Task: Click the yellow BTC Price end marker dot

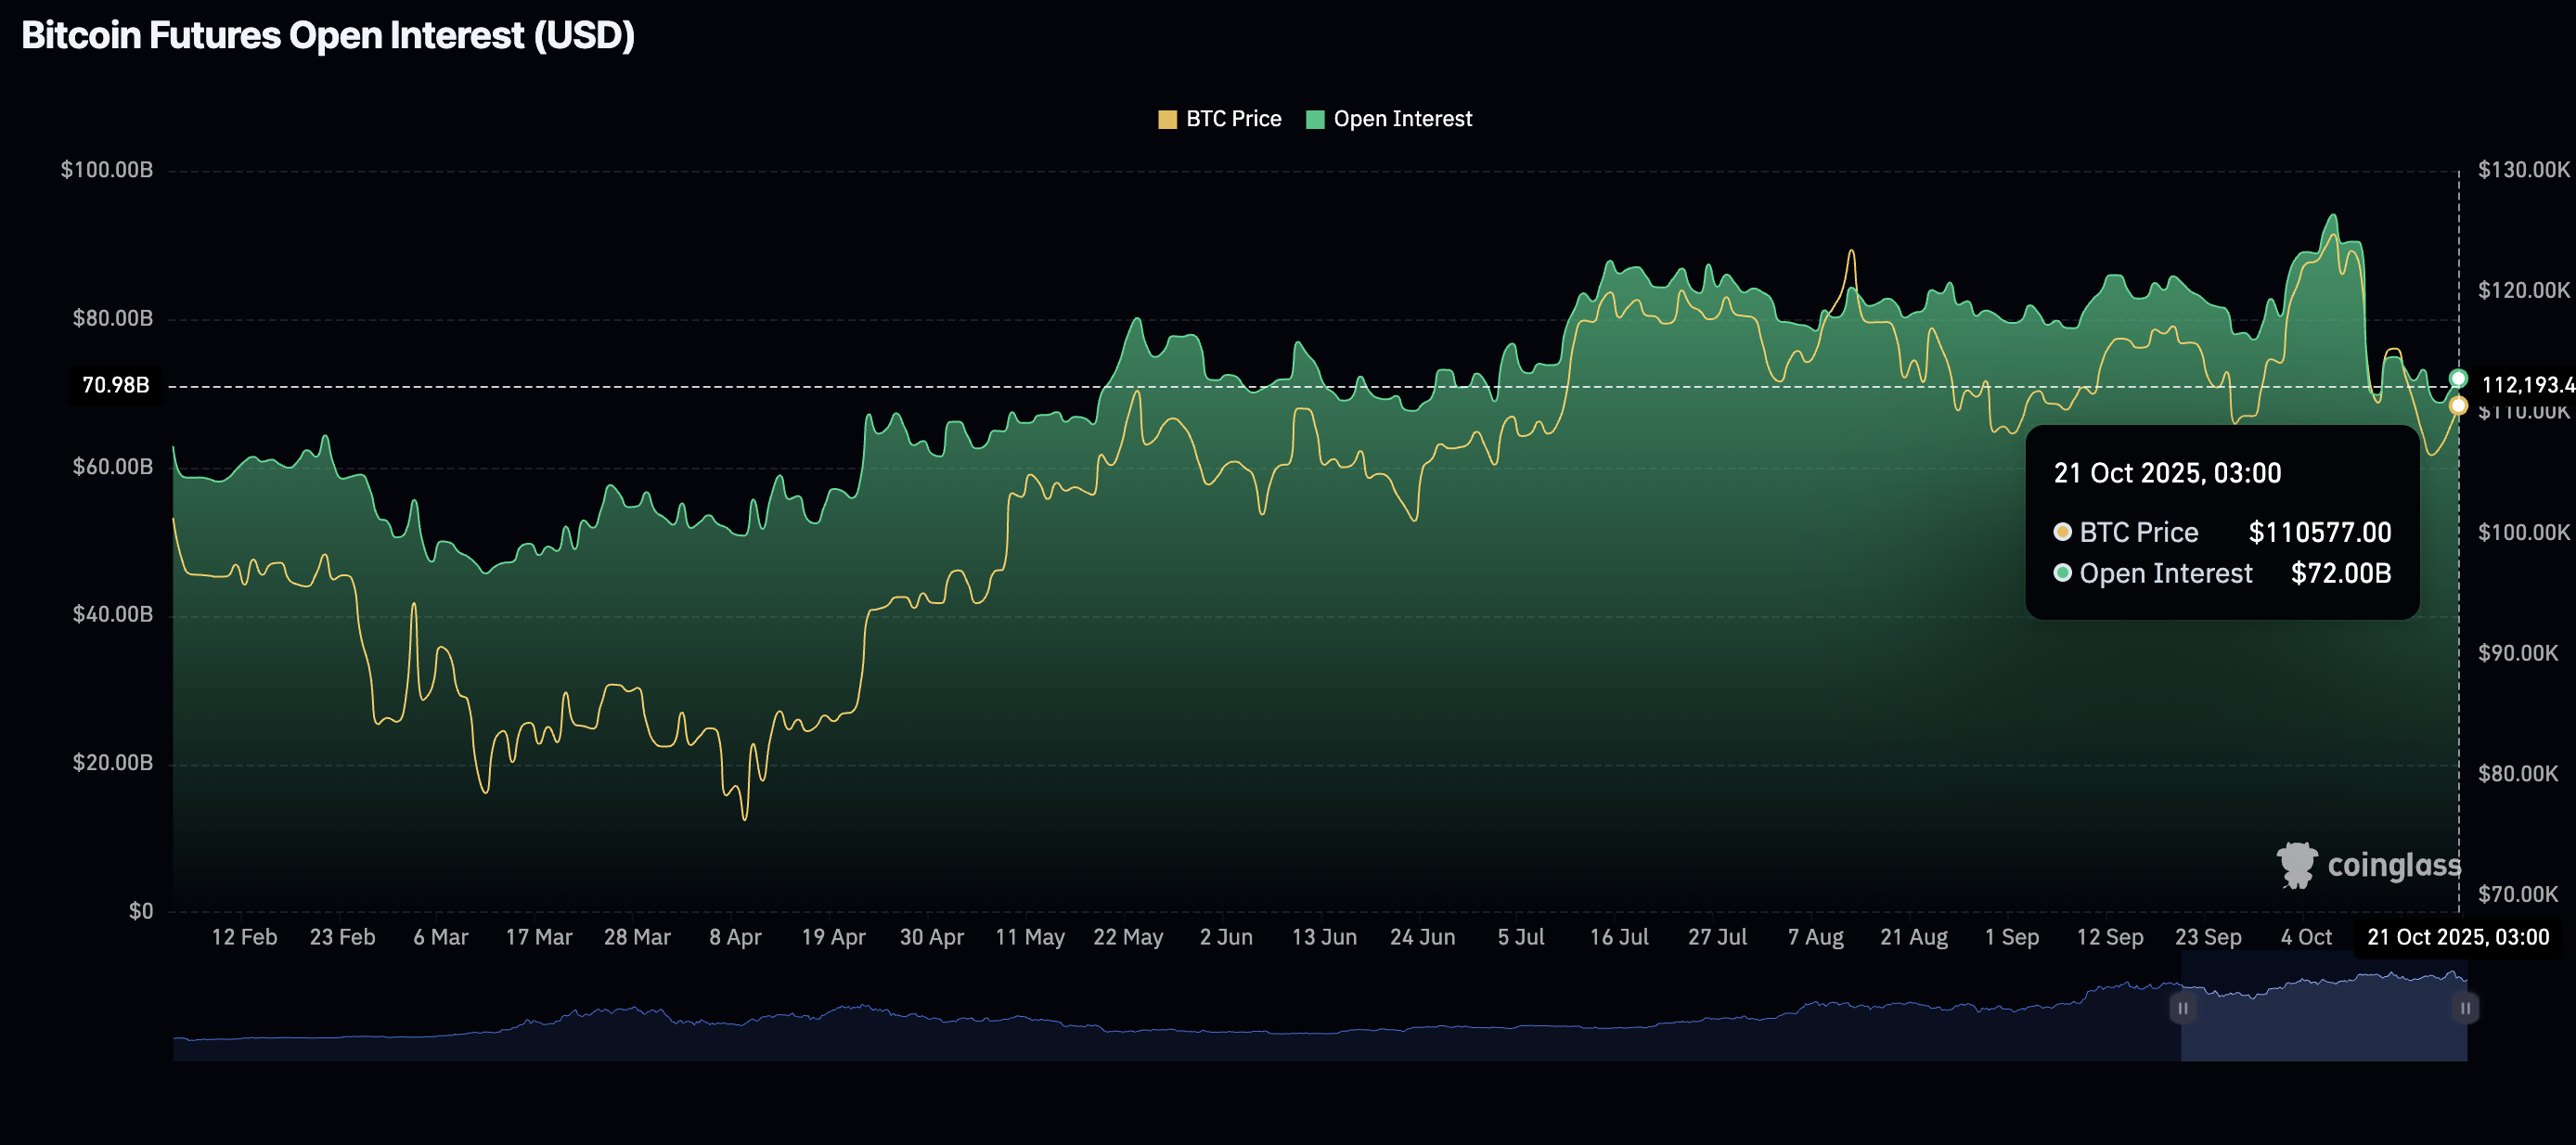Action: click(2458, 405)
